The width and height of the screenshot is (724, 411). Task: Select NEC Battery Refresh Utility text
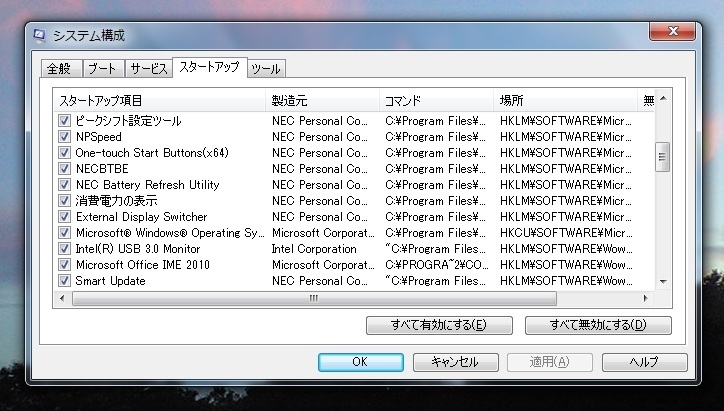147,185
